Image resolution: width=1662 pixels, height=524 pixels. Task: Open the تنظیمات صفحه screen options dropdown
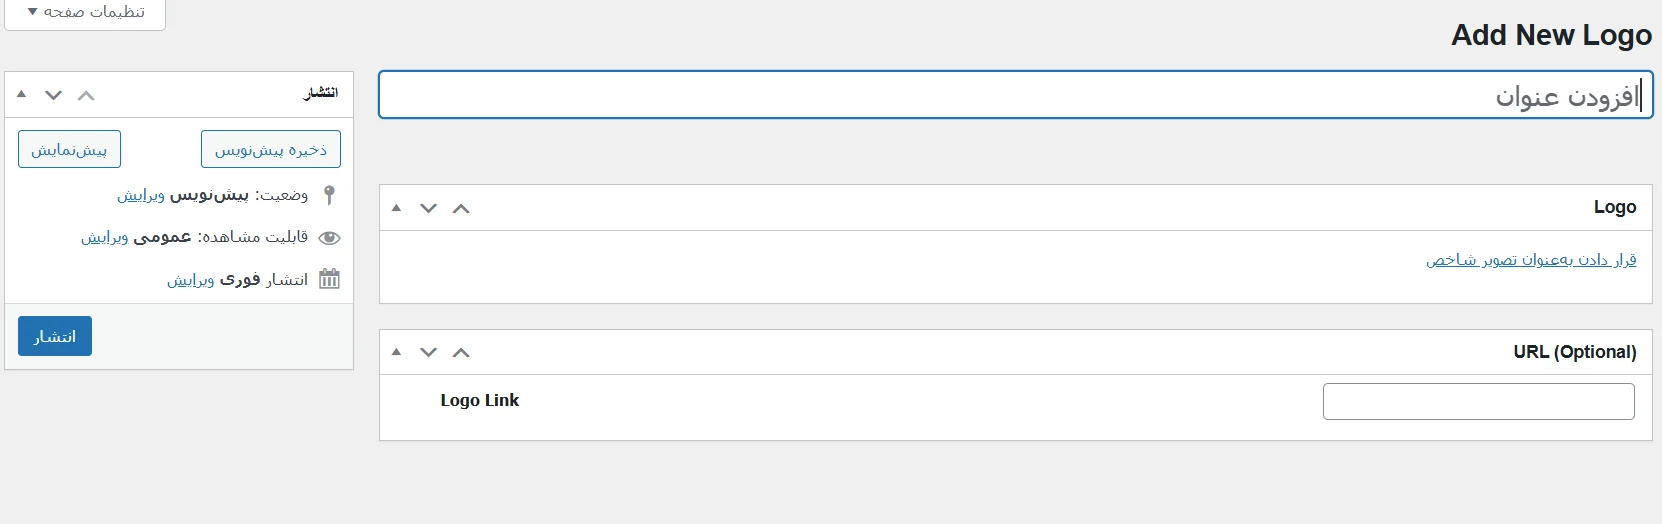(85, 12)
